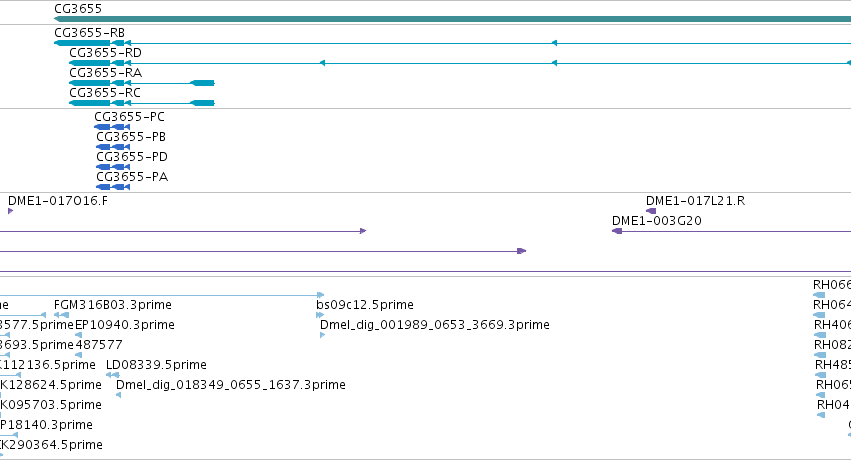
Task: Open the CG3655-PA protein label
Action: (x=132, y=177)
